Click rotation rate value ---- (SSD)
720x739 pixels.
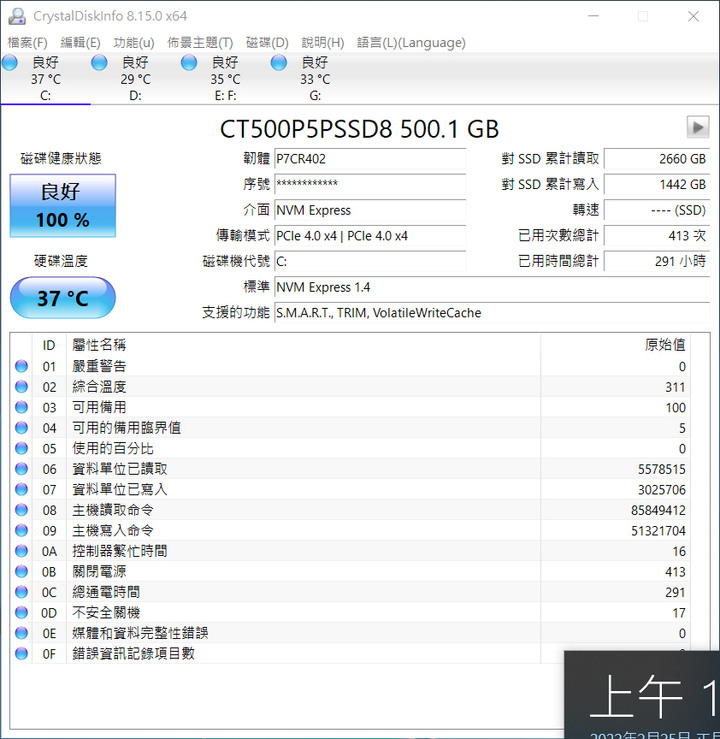pos(657,210)
